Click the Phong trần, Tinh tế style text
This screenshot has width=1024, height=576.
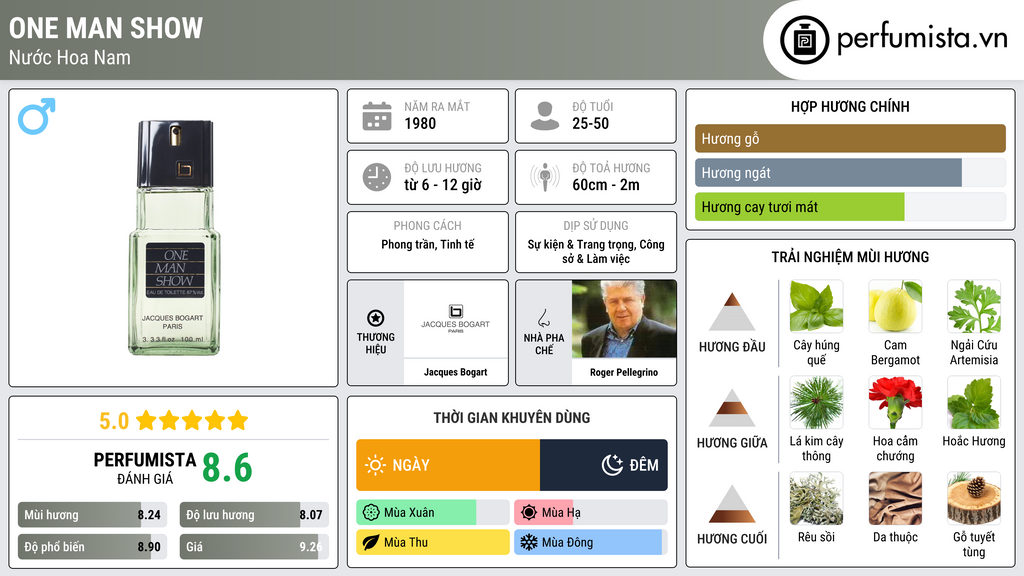428,244
